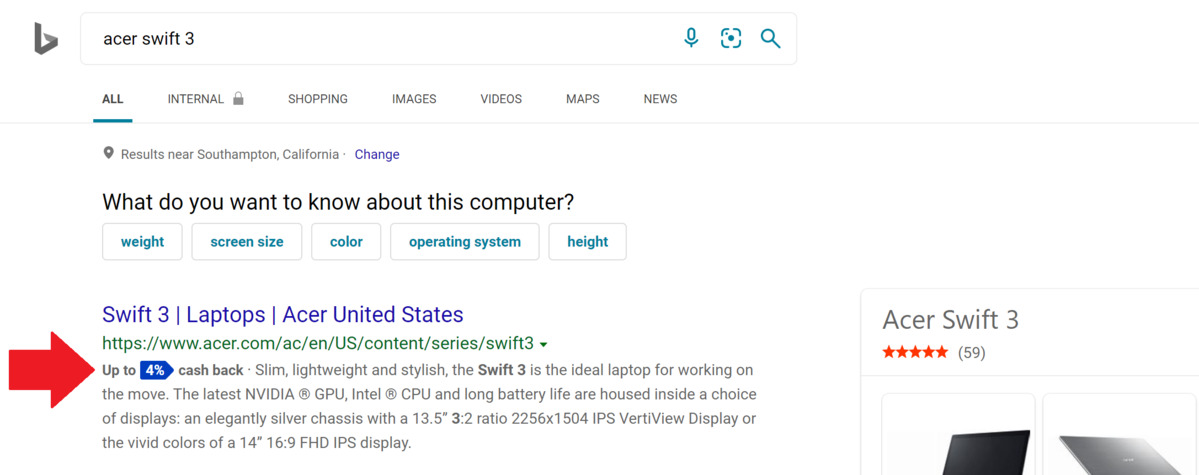The height and width of the screenshot is (475, 1199).
Task: Open Swift 3 | Laptops | Acer United States result
Action: [x=283, y=314]
